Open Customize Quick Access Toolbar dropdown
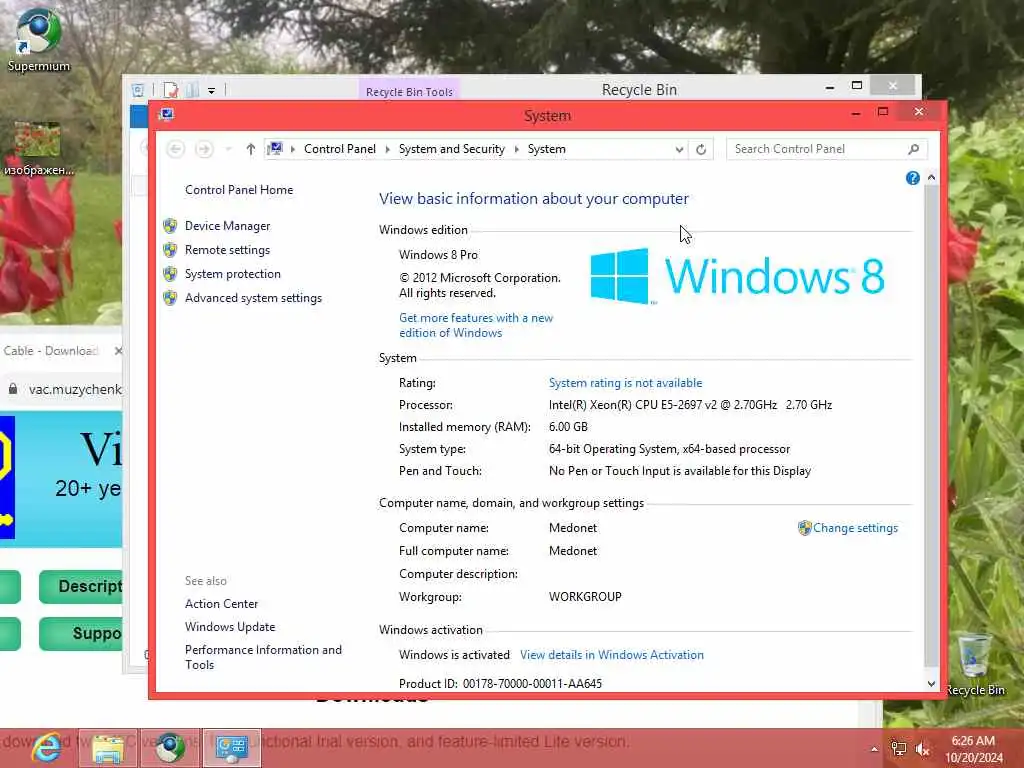 (x=212, y=91)
